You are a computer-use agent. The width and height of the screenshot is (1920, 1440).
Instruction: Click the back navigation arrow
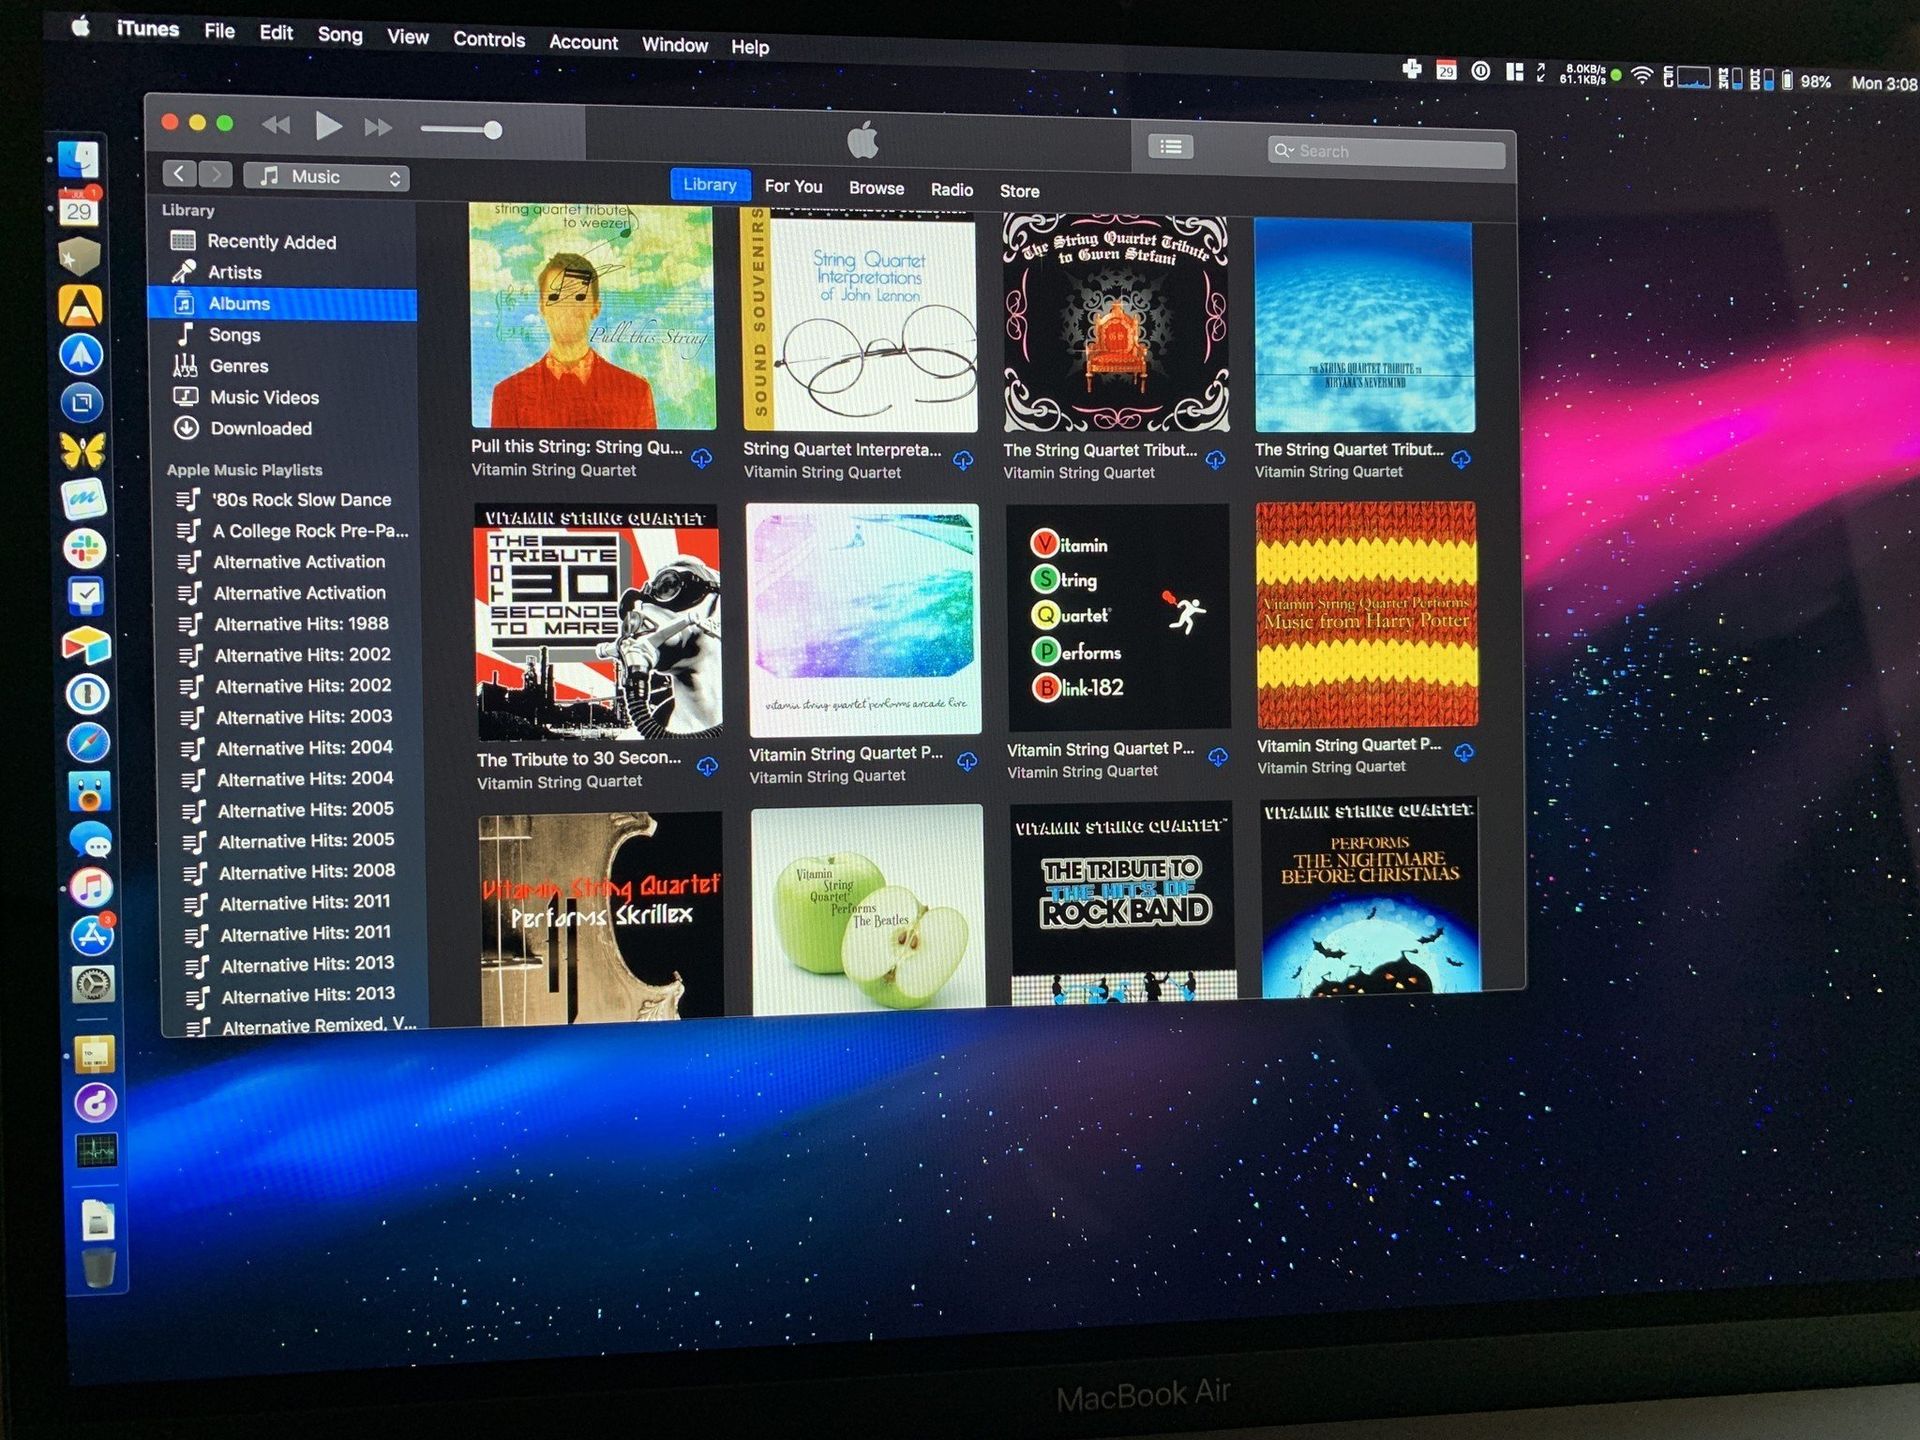coord(180,174)
